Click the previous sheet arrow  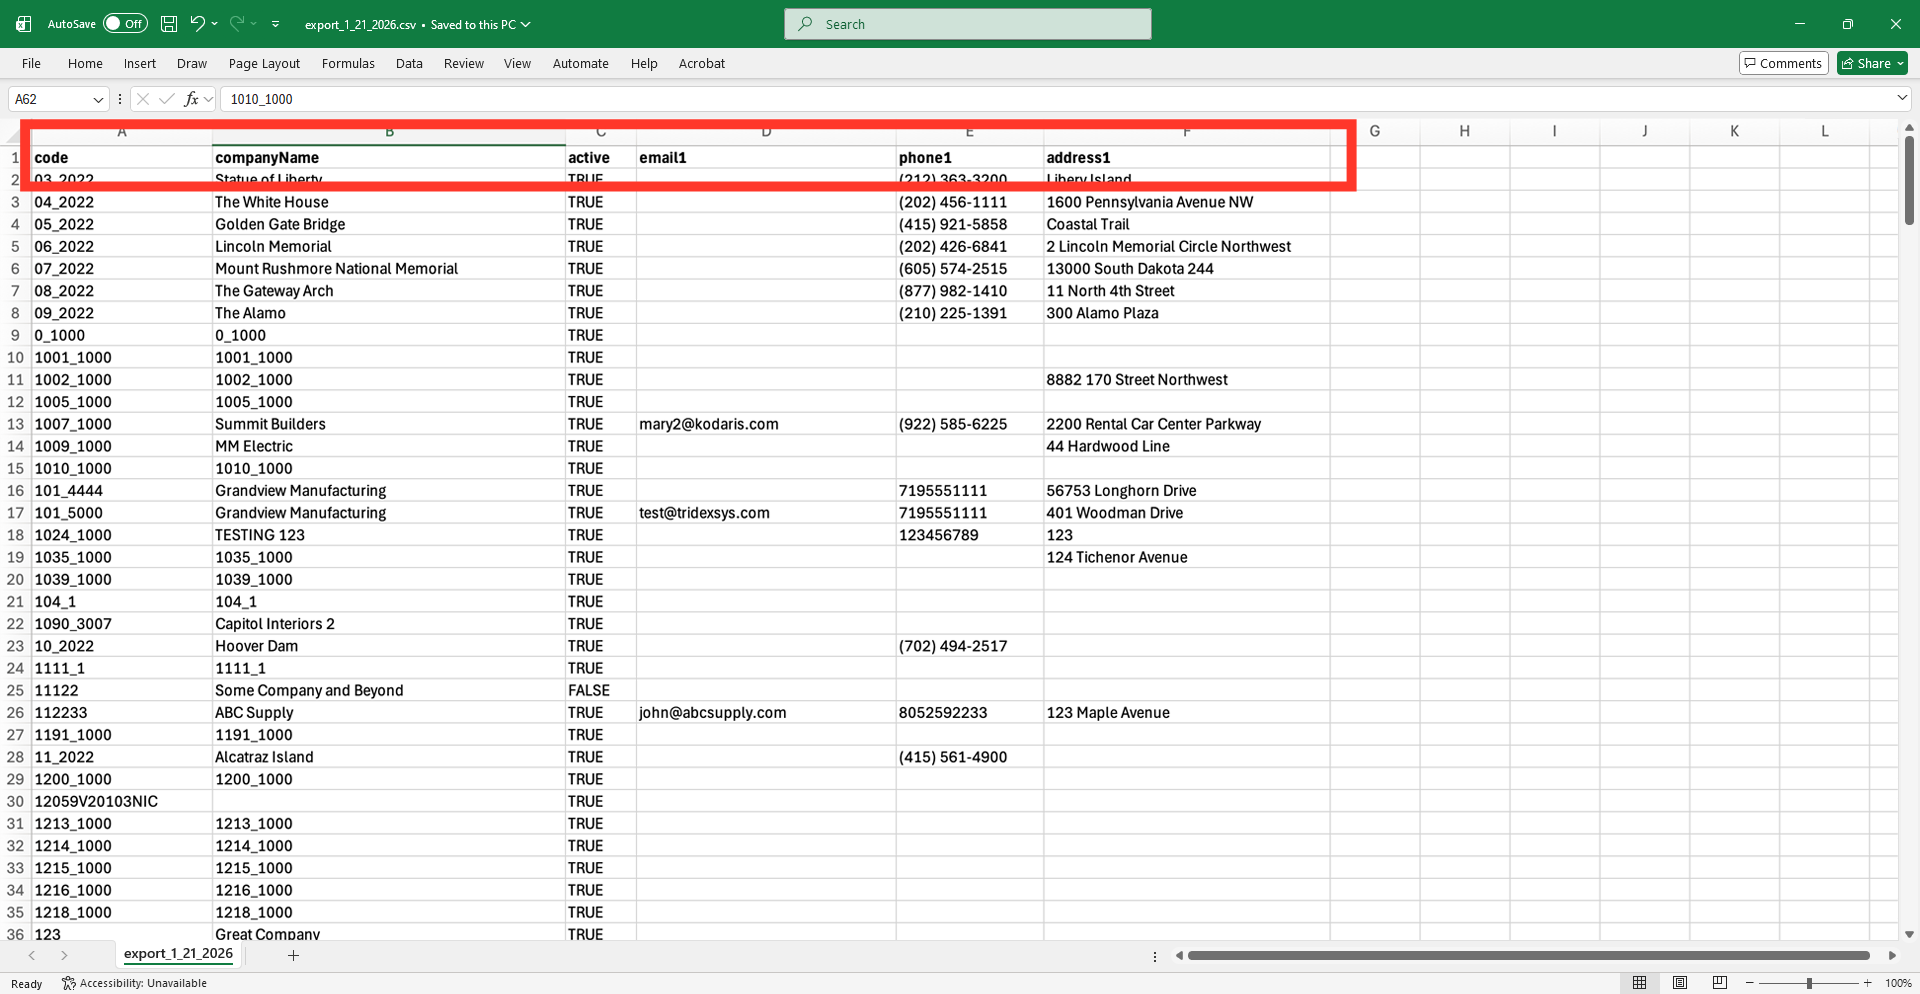32,955
